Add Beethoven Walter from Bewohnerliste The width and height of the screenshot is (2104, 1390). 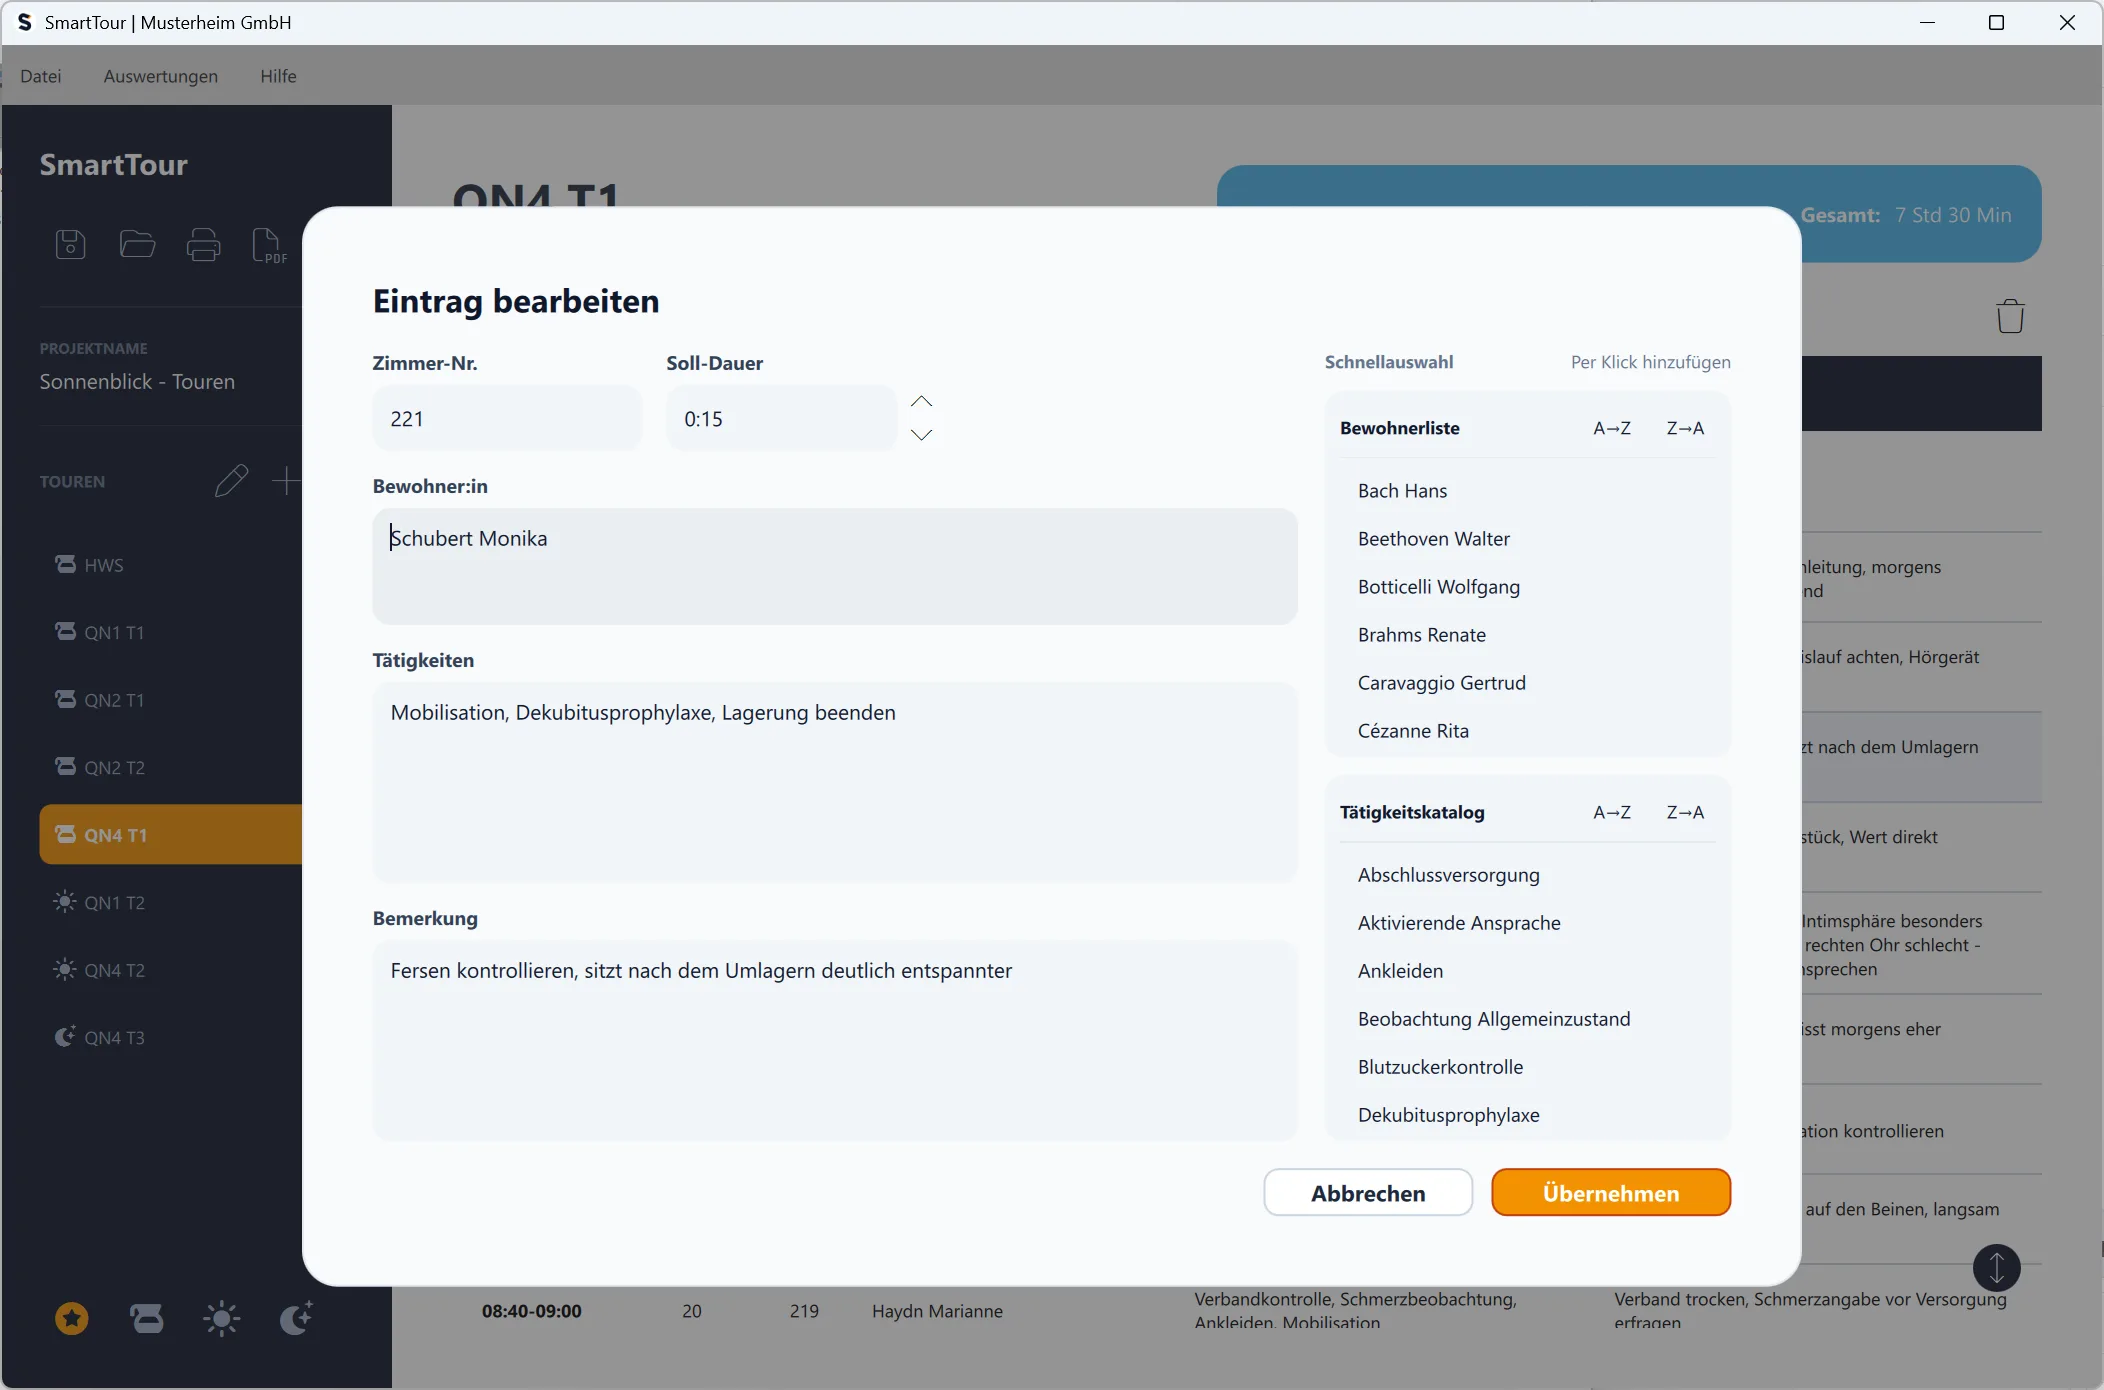pyautogui.click(x=1433, y=539)
